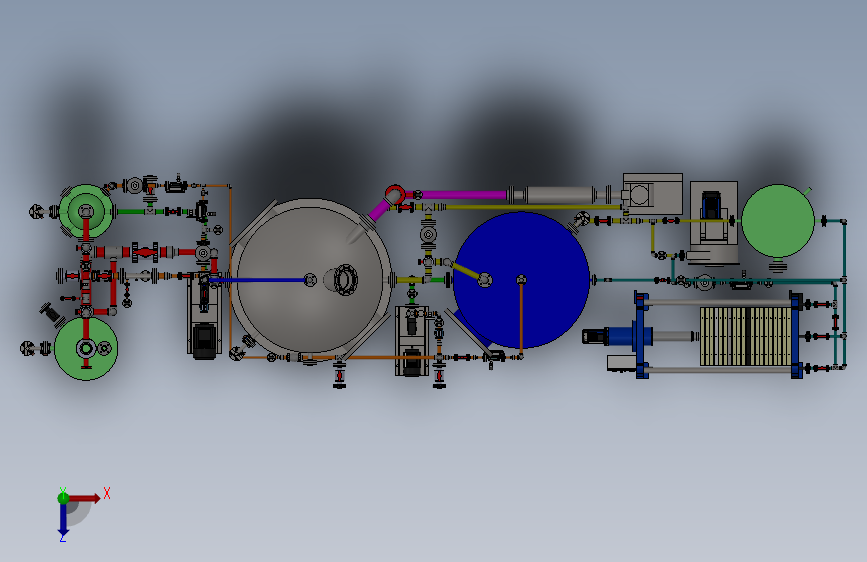
Task: Select the blue horizontal pipe inside gray tank
Action: pos(257,280)
